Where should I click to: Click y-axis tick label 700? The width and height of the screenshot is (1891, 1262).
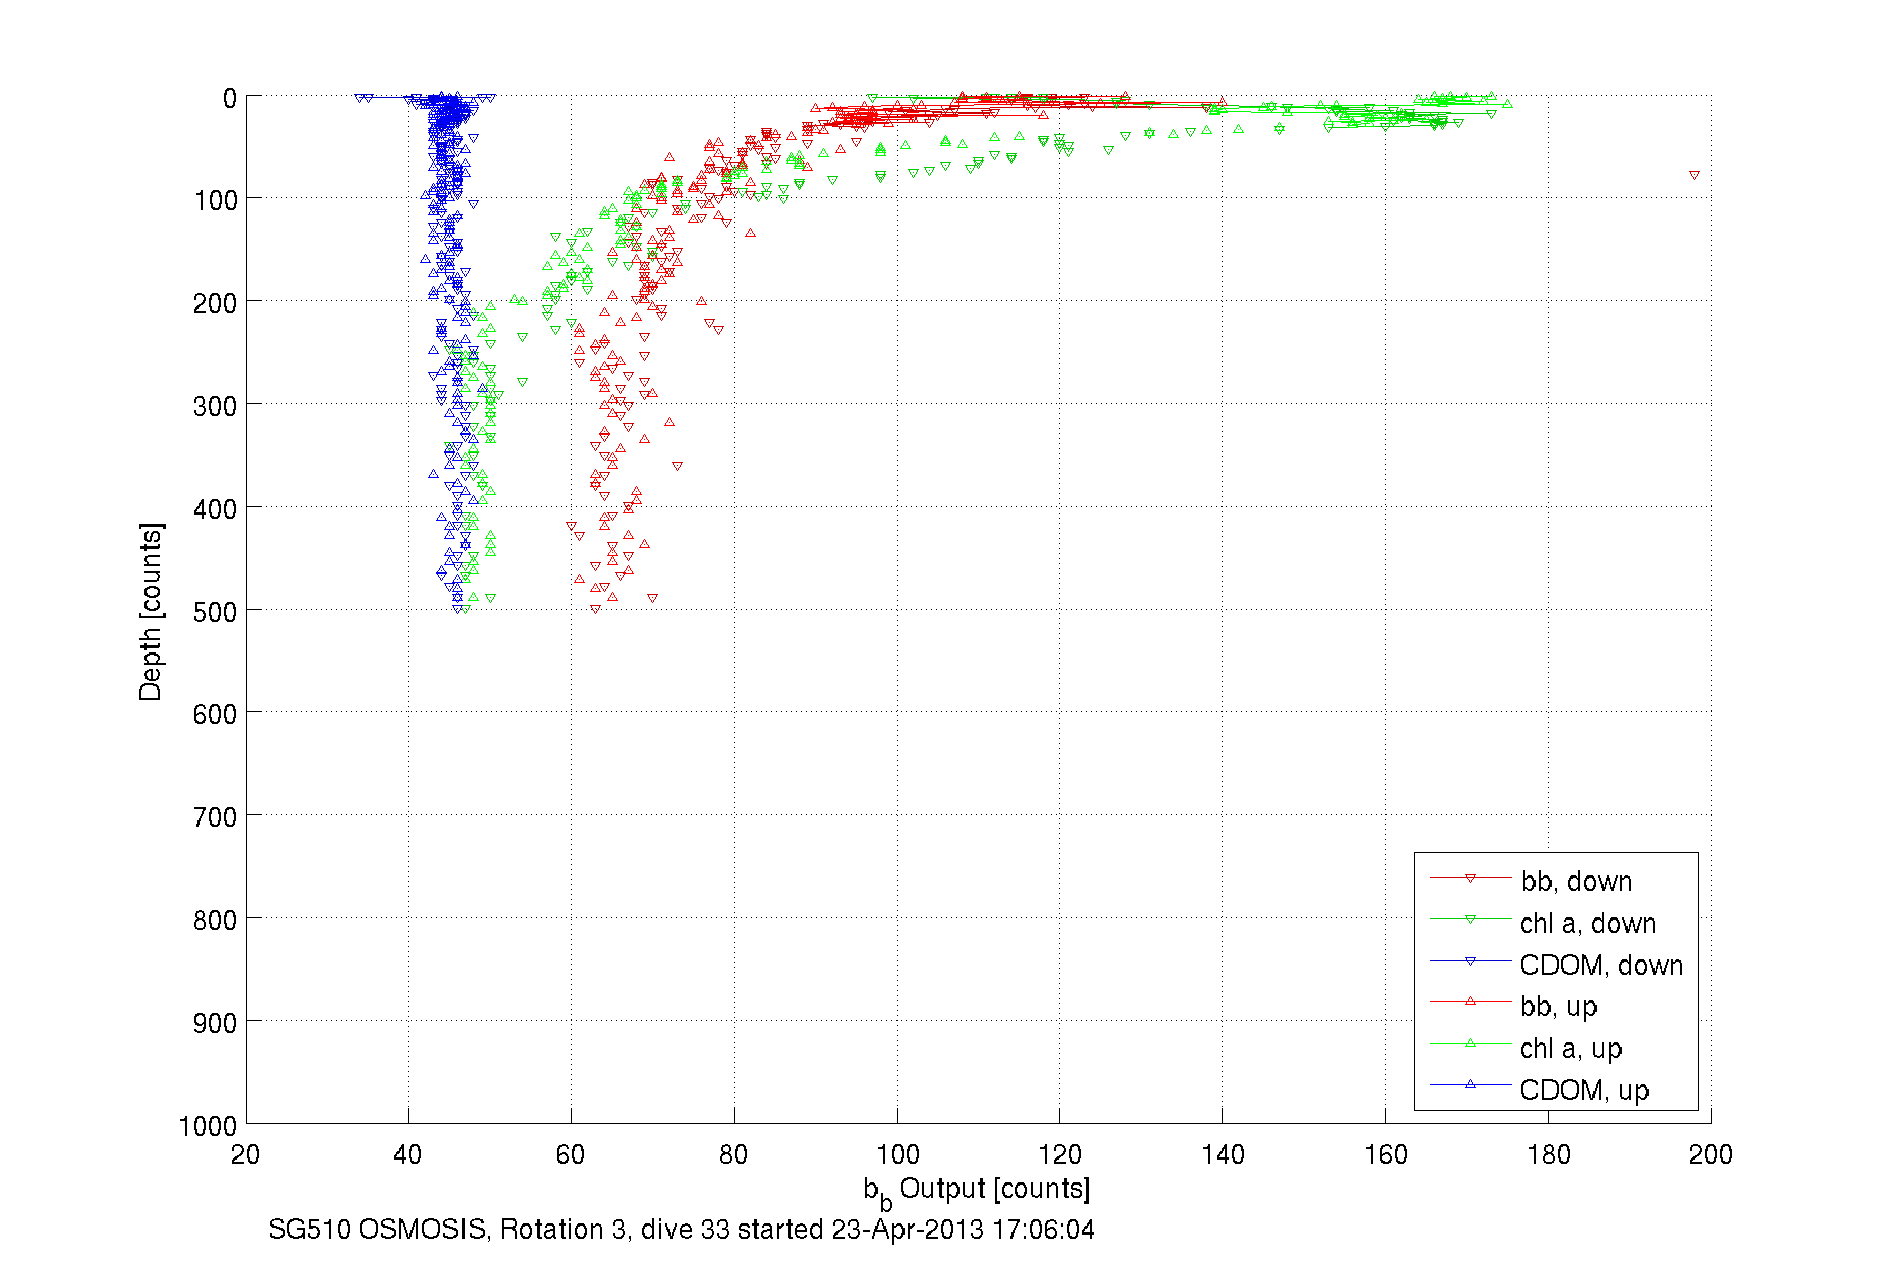(215, 817)
